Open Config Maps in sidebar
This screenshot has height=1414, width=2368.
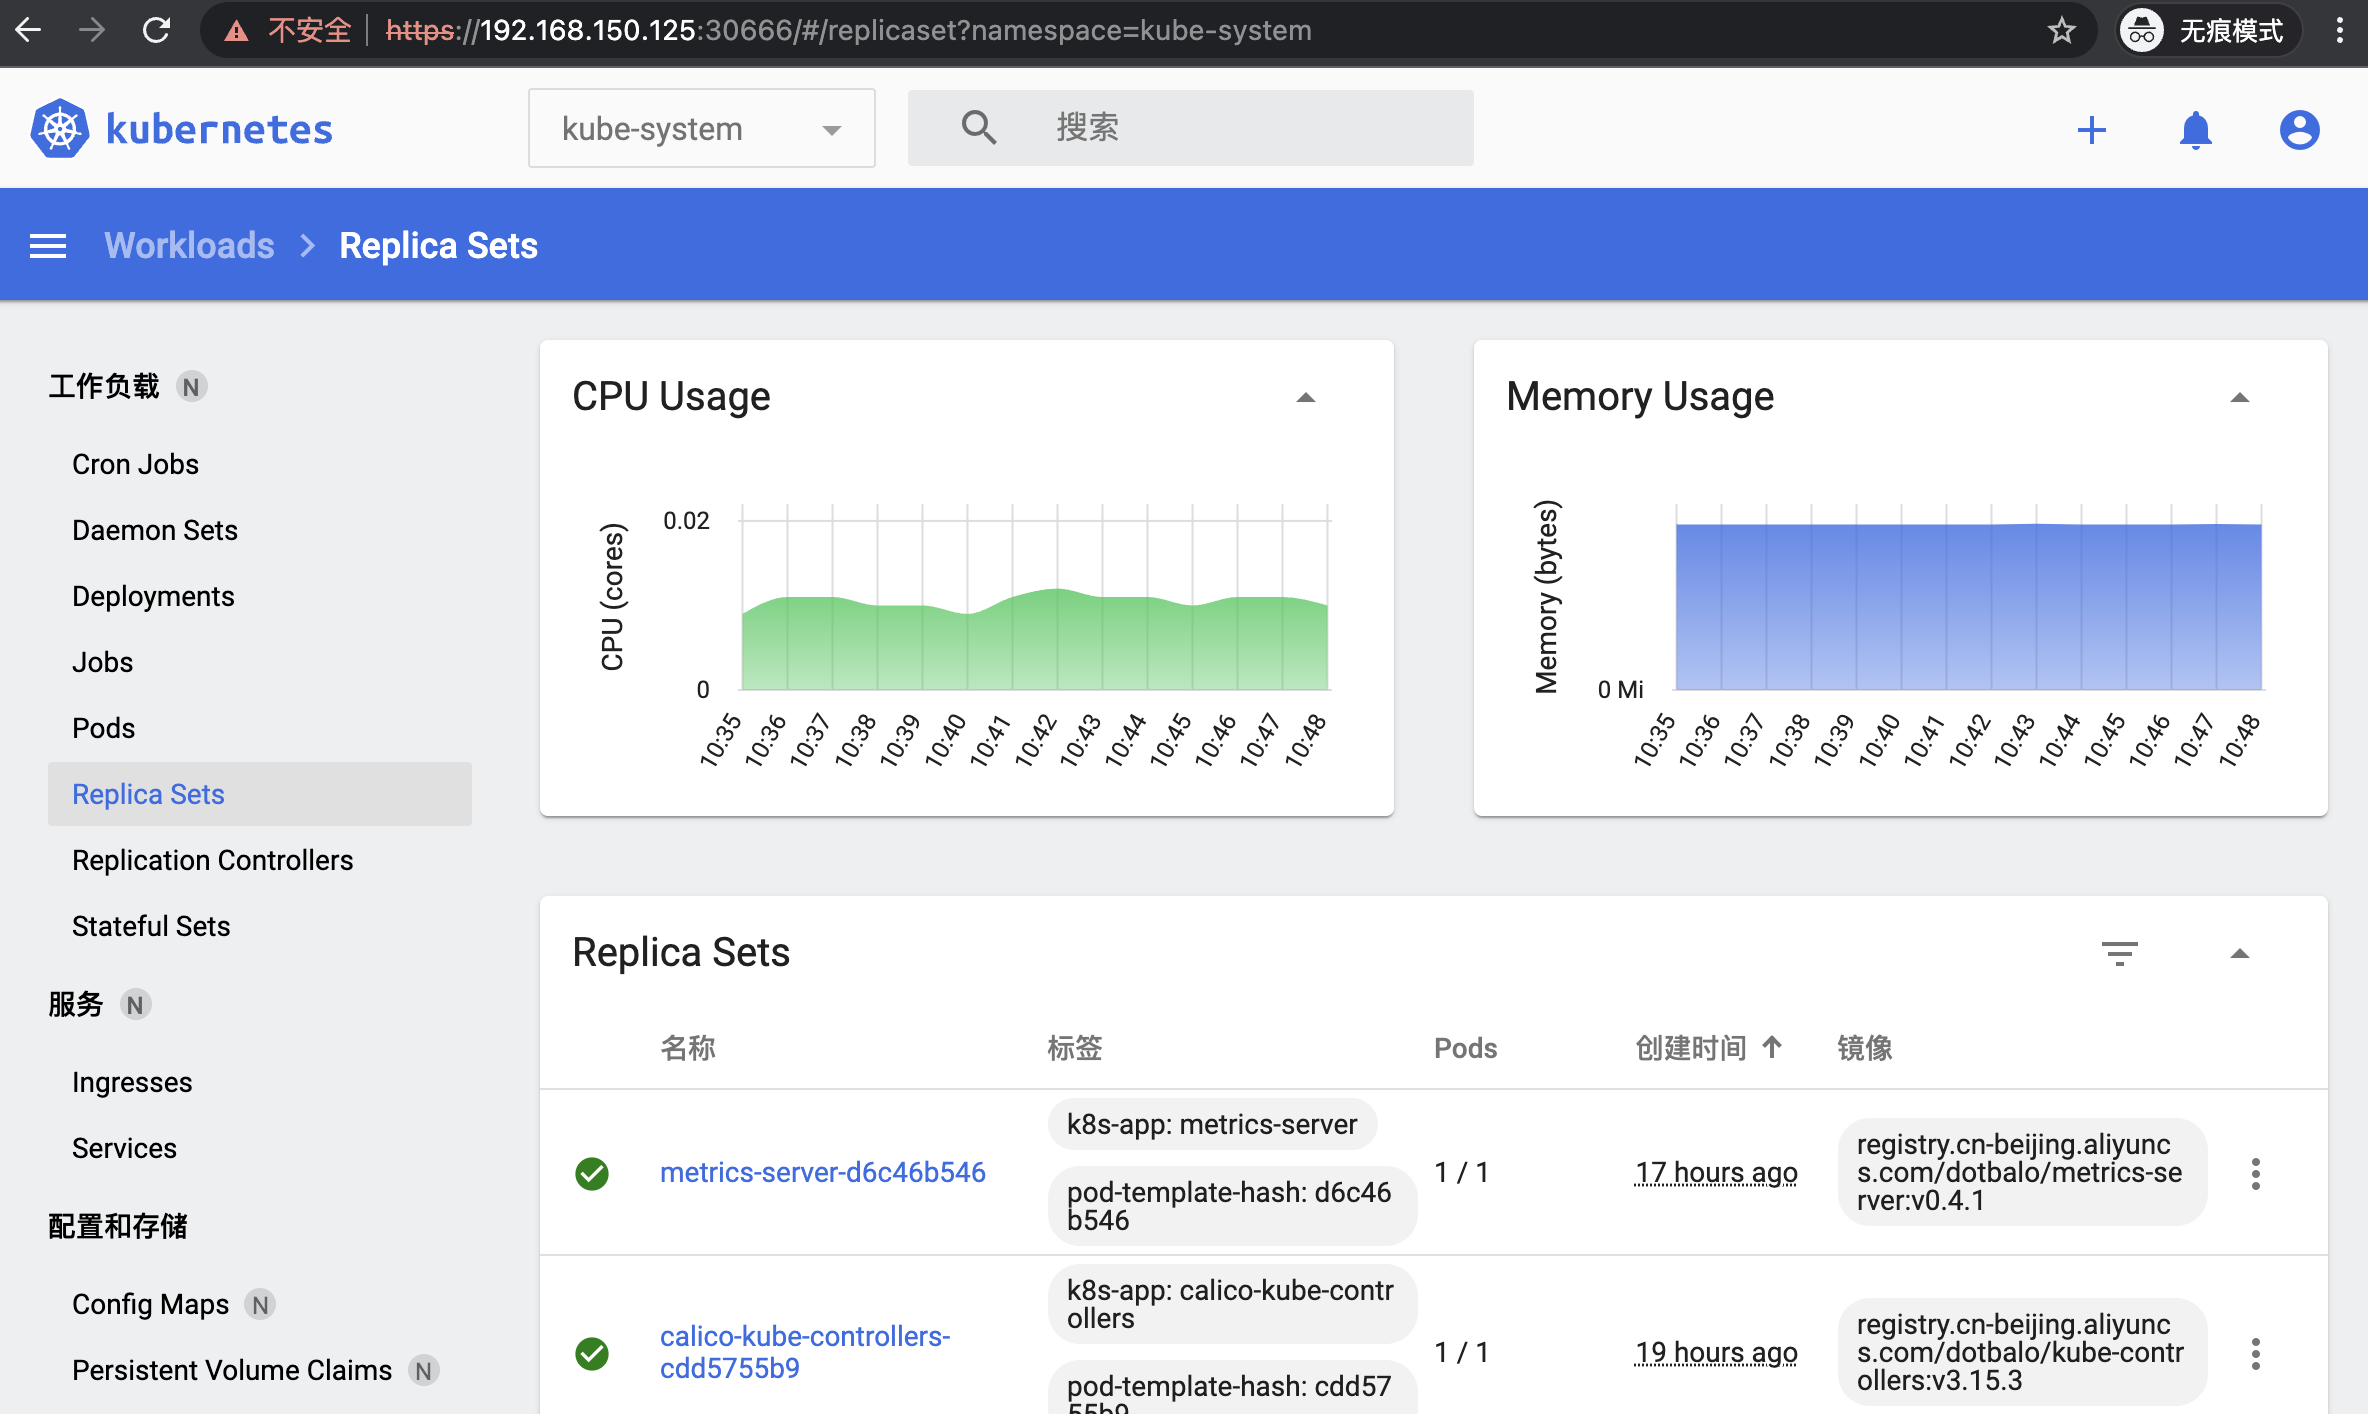pyautogui.click(x=150, y=1304)
